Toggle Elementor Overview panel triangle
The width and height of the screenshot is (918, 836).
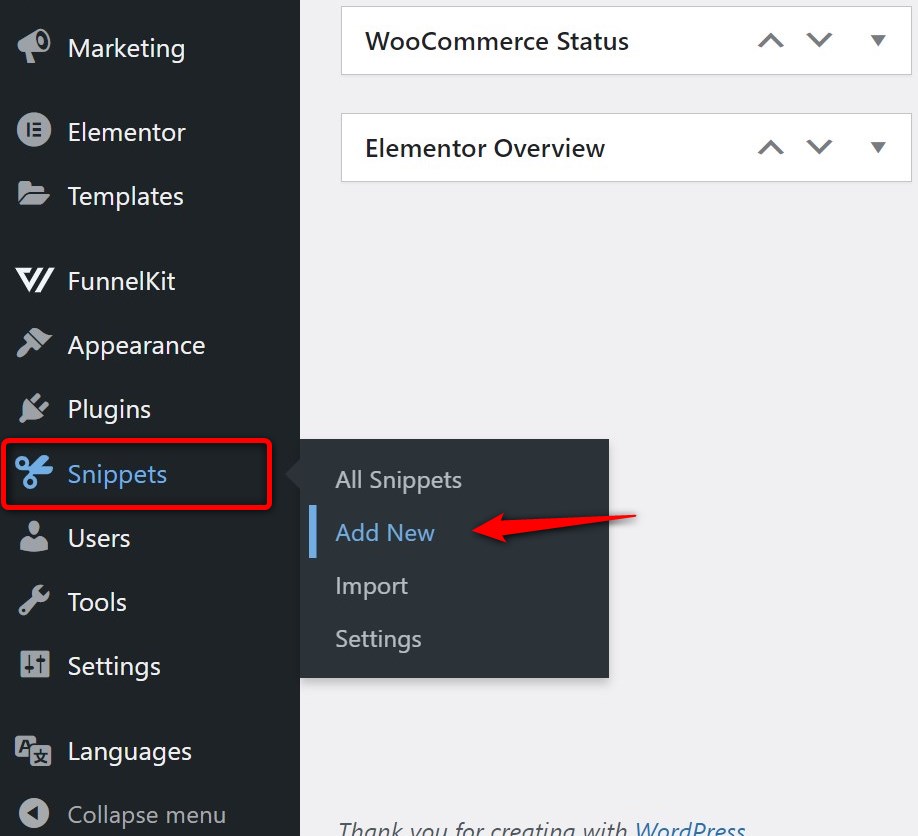pyautogui.click(x=878, y=148)
